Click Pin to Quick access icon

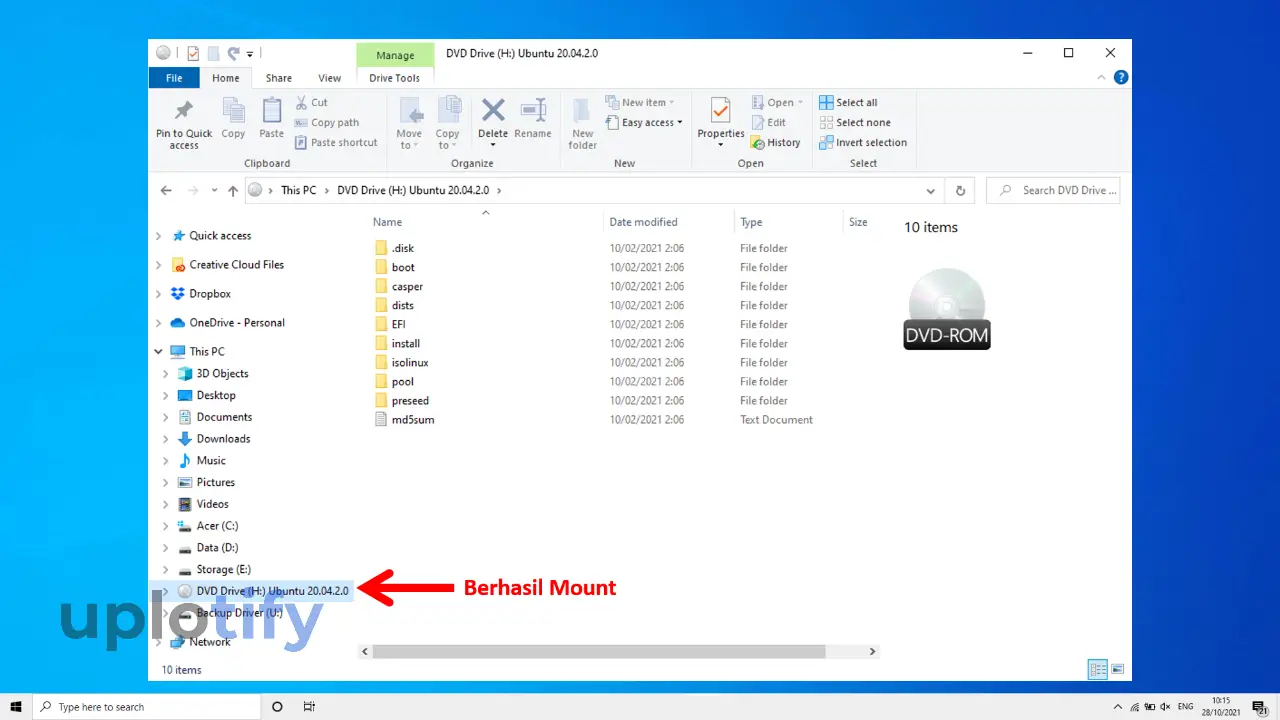[184, 110]
